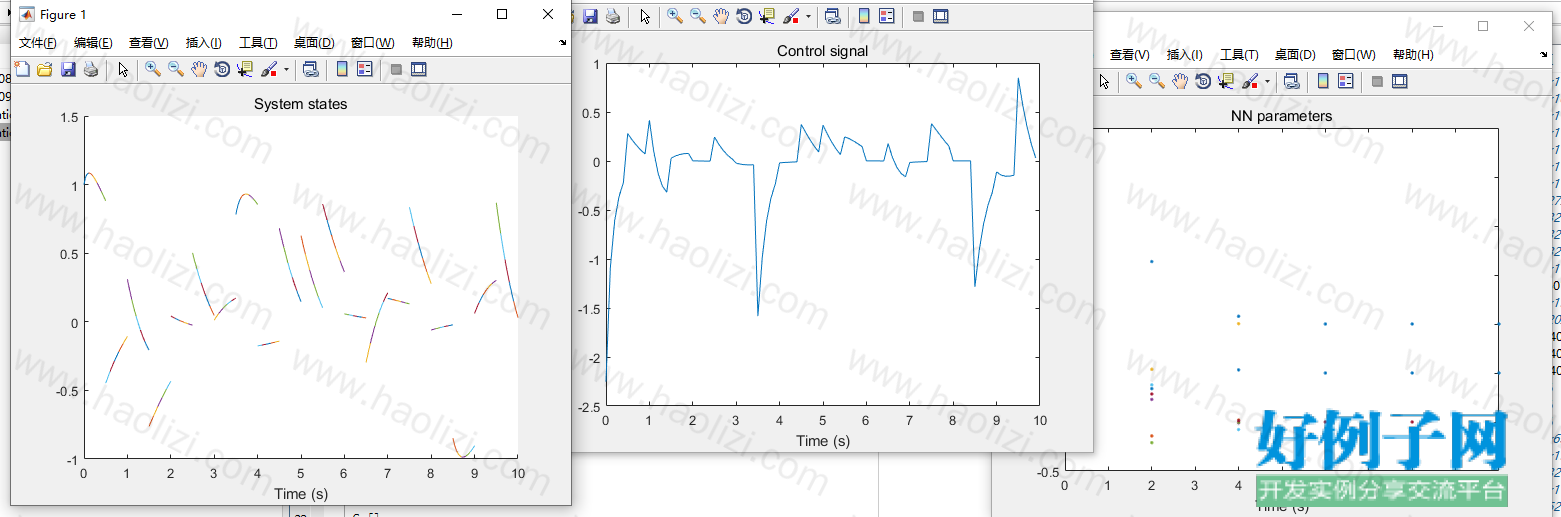This screenshot has height=517, width=1561.
Task: Brush tool in Control signal figure toolbar
Action: (791, 16)
